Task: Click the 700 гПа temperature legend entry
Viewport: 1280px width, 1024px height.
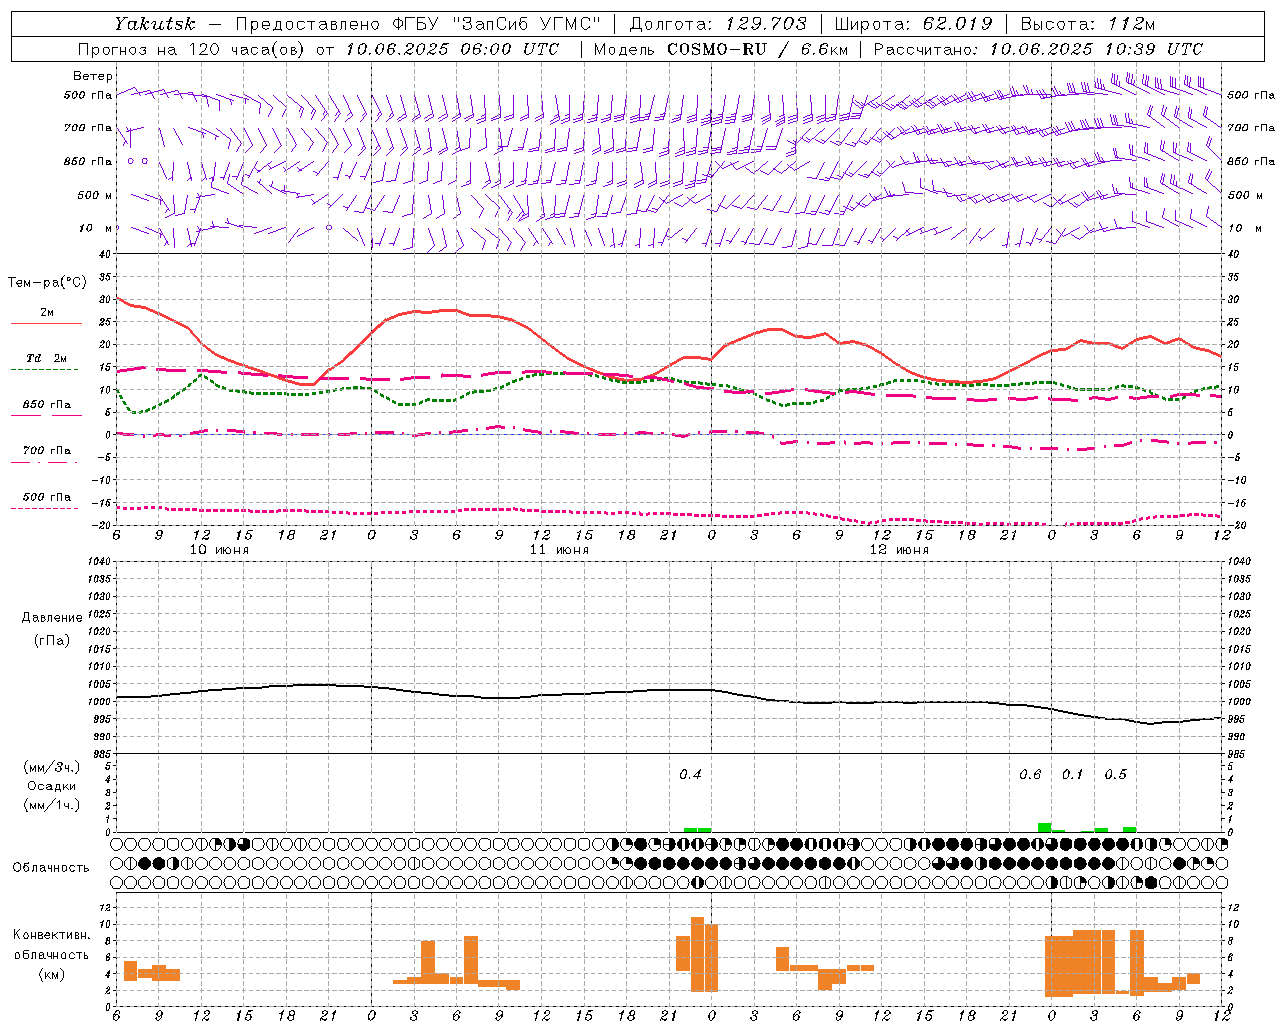Action: point(46,450)
